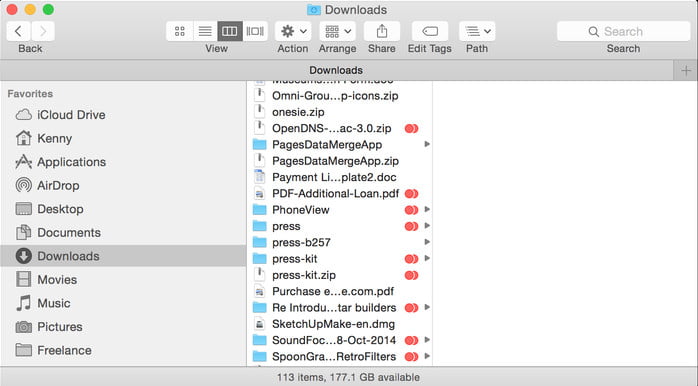Add a new tab with plus button
This screenshot has height=386, width=698.
click(686, 70)
